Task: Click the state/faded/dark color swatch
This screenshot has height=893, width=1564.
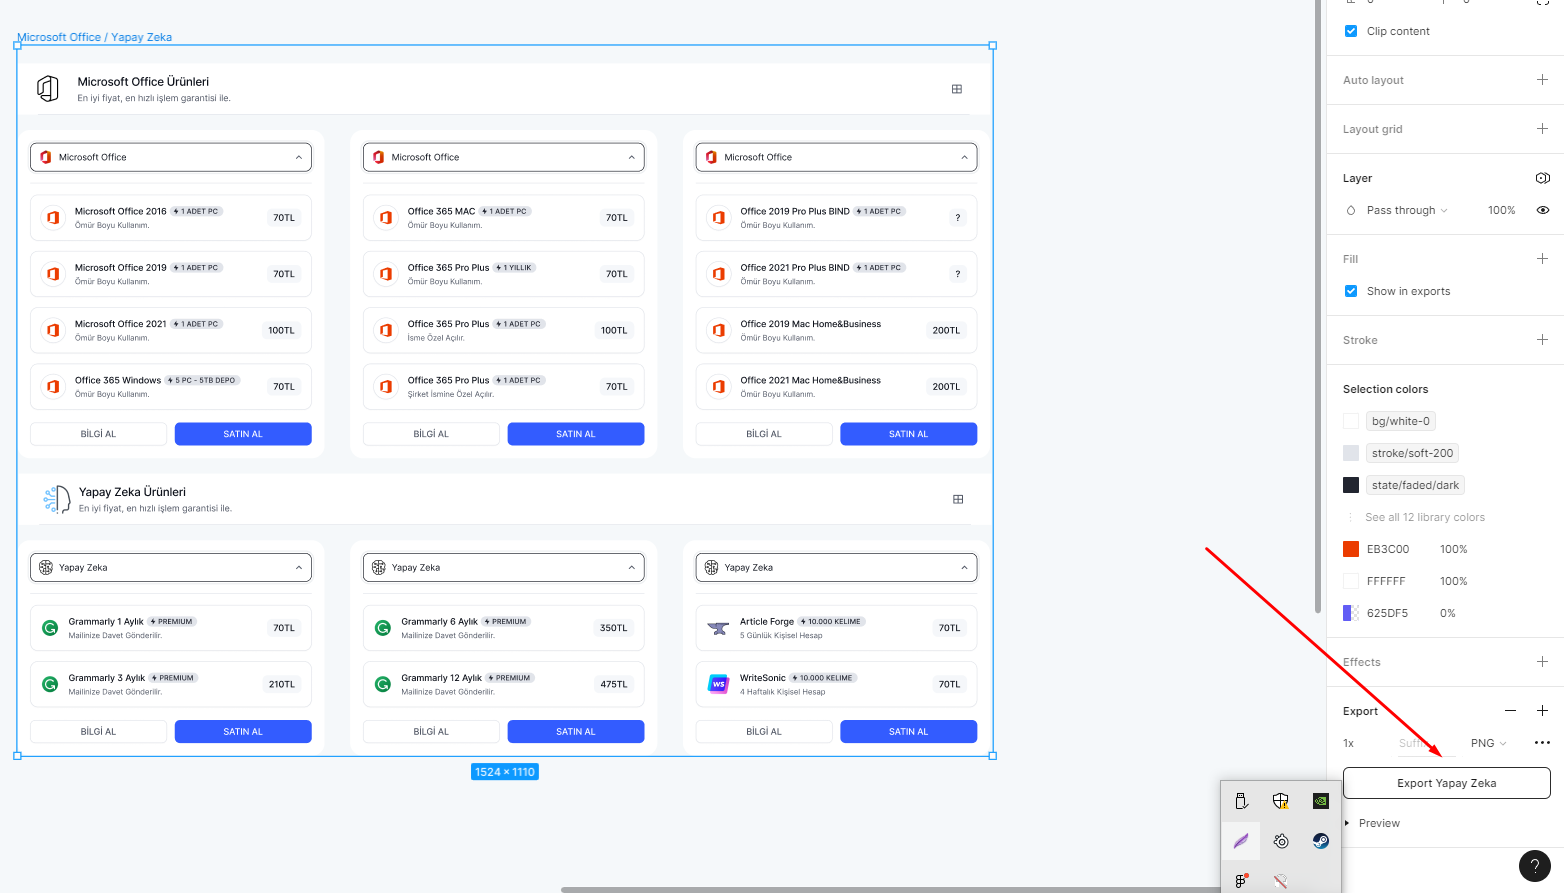Action: (x=1351, y=485)
